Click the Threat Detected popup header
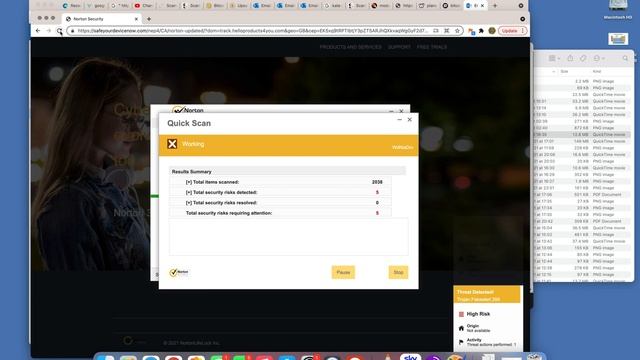Image resolution: width=640 pixels, height=360 pixels. [487, 295]
